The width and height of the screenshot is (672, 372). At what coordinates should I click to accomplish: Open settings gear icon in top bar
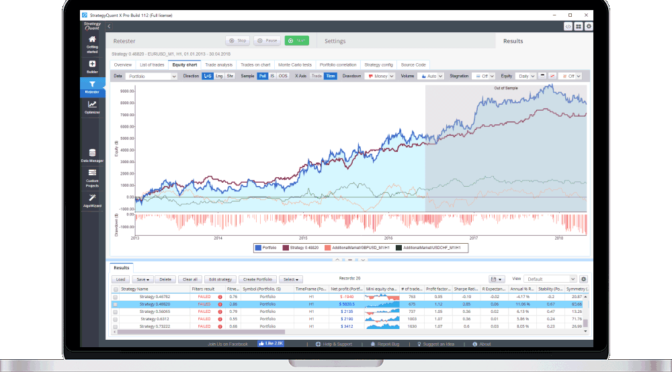(x=588, y=27)
